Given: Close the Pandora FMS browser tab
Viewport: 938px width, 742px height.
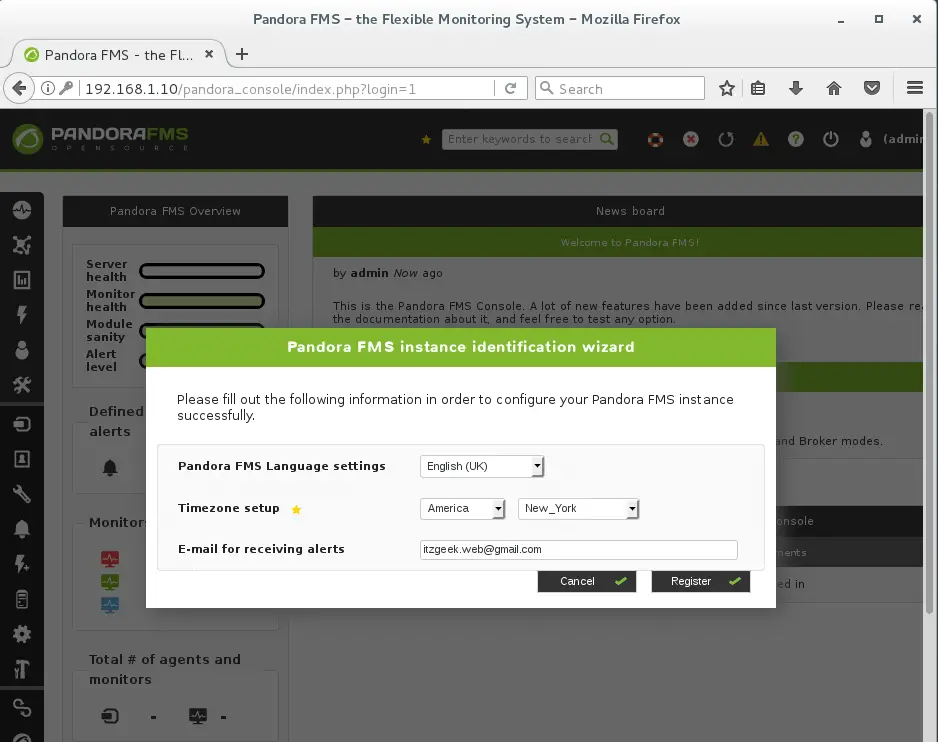Looking at the screenshot, I should 209,54.
